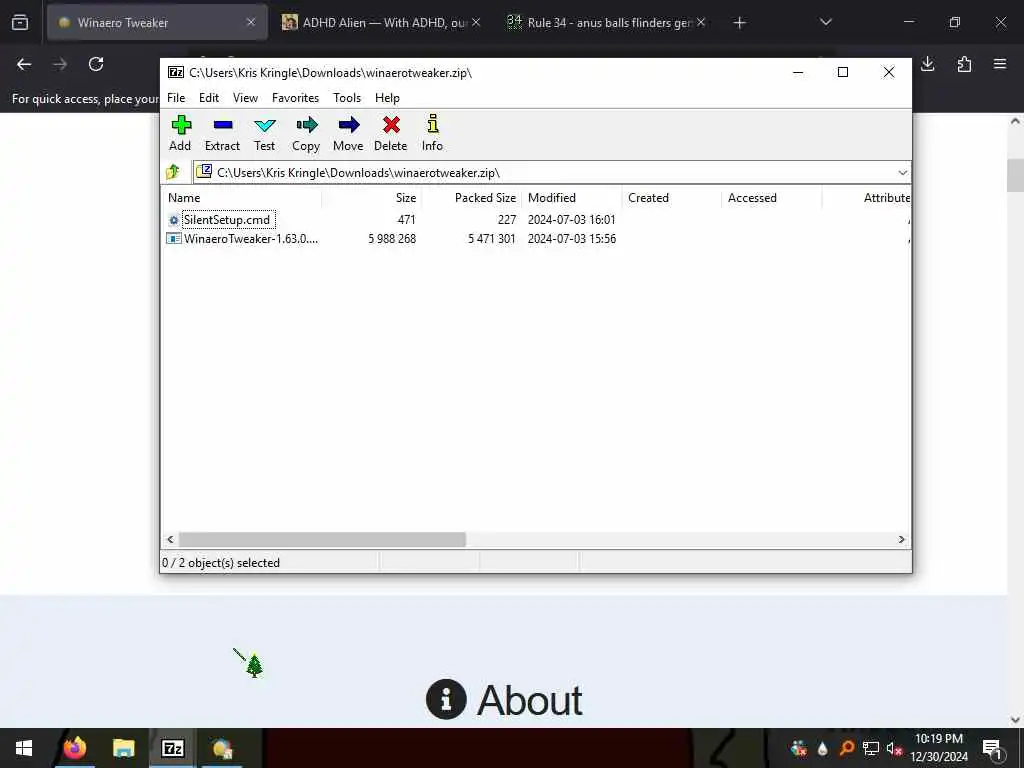Open the notification center icon

pyautogui.click(x=992, y=748)
